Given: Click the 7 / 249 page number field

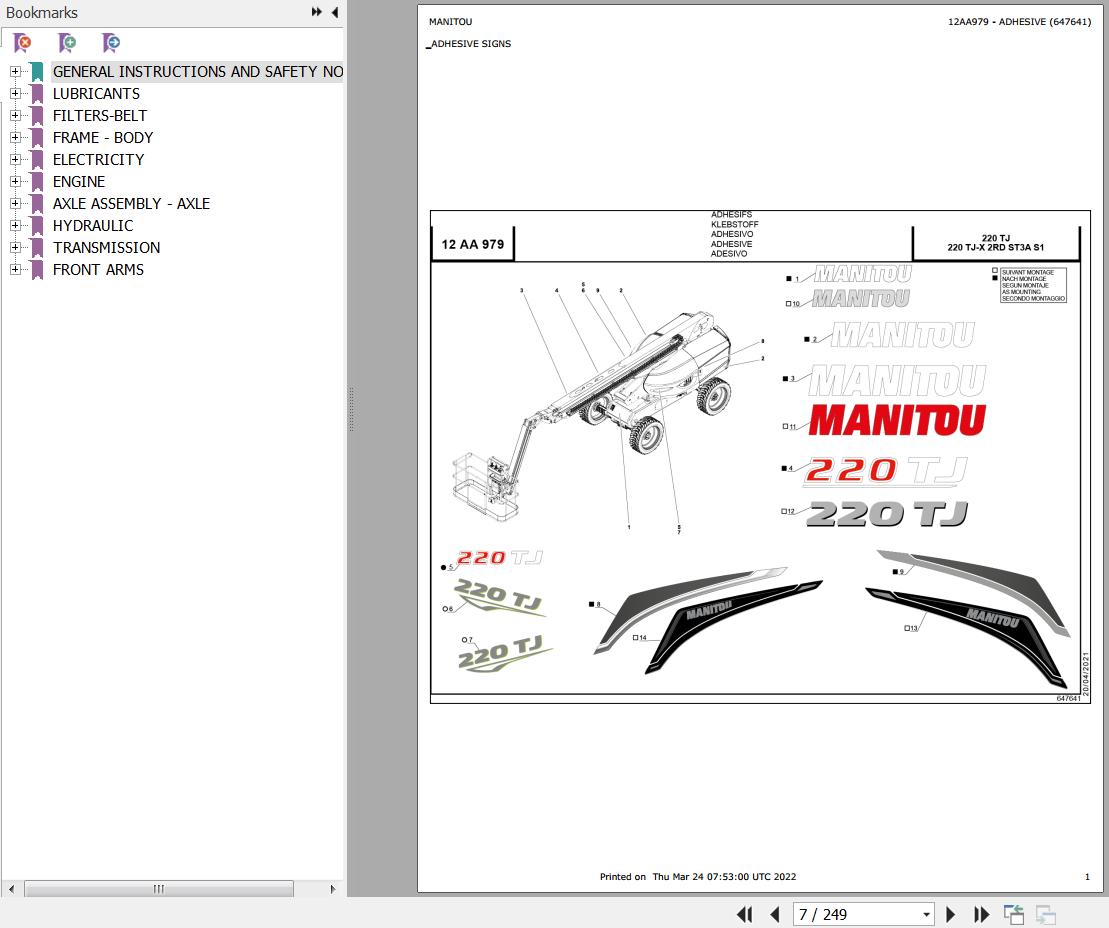Looking at the screenshot, I should coord(856,915).
